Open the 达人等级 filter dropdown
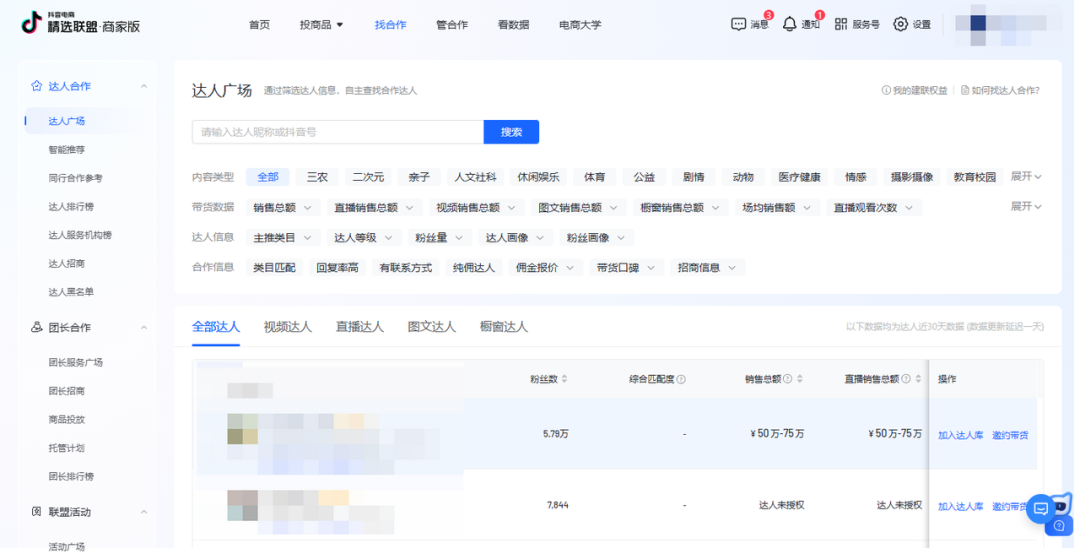This screenshot has width=1080, height=554. [364, 238]
